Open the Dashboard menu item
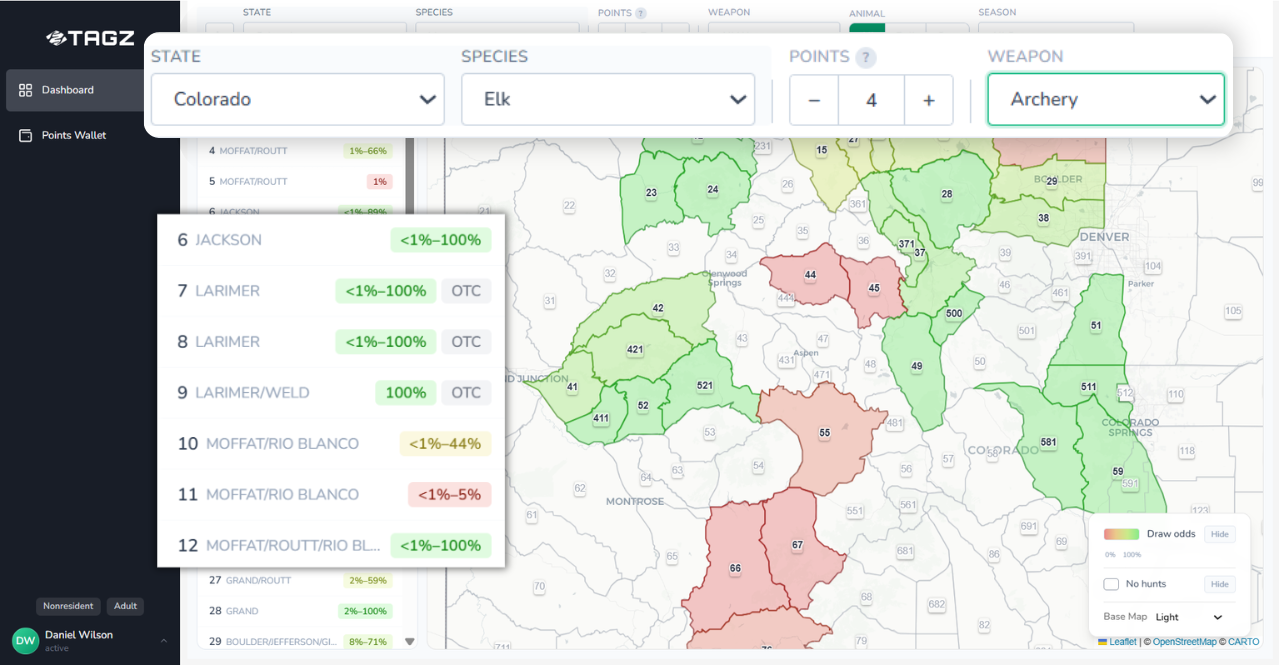The width and height of the screenshot is (1279, 665). click(68, 90)
